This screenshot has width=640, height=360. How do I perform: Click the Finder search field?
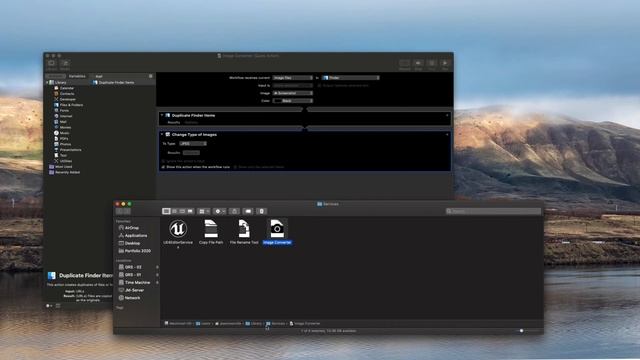pyautogui.click(x=493, y=211)
